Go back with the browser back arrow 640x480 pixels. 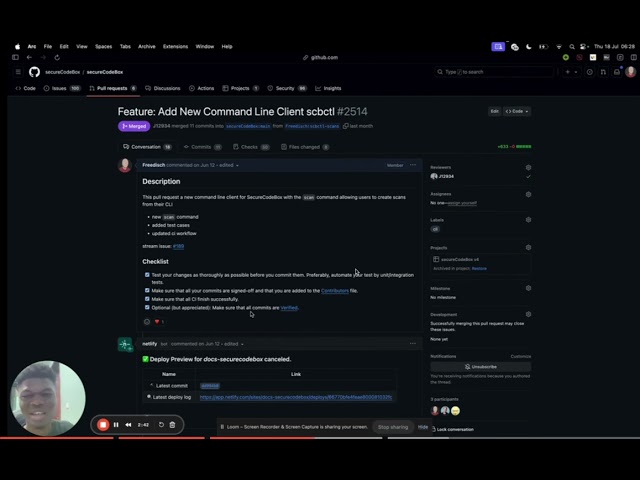[x=29, y=58]
